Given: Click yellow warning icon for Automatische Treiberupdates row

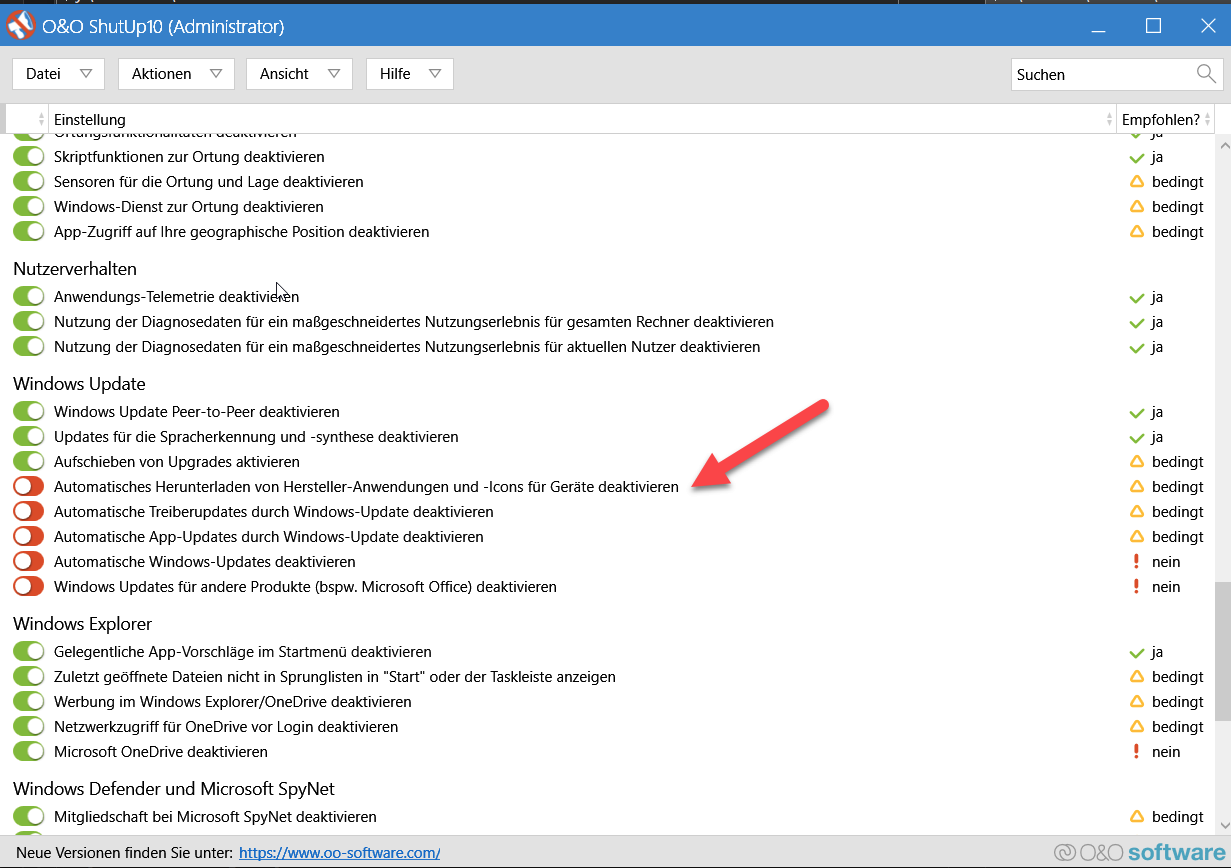Looking at the screenshot, I should (x=1136, y=512).
